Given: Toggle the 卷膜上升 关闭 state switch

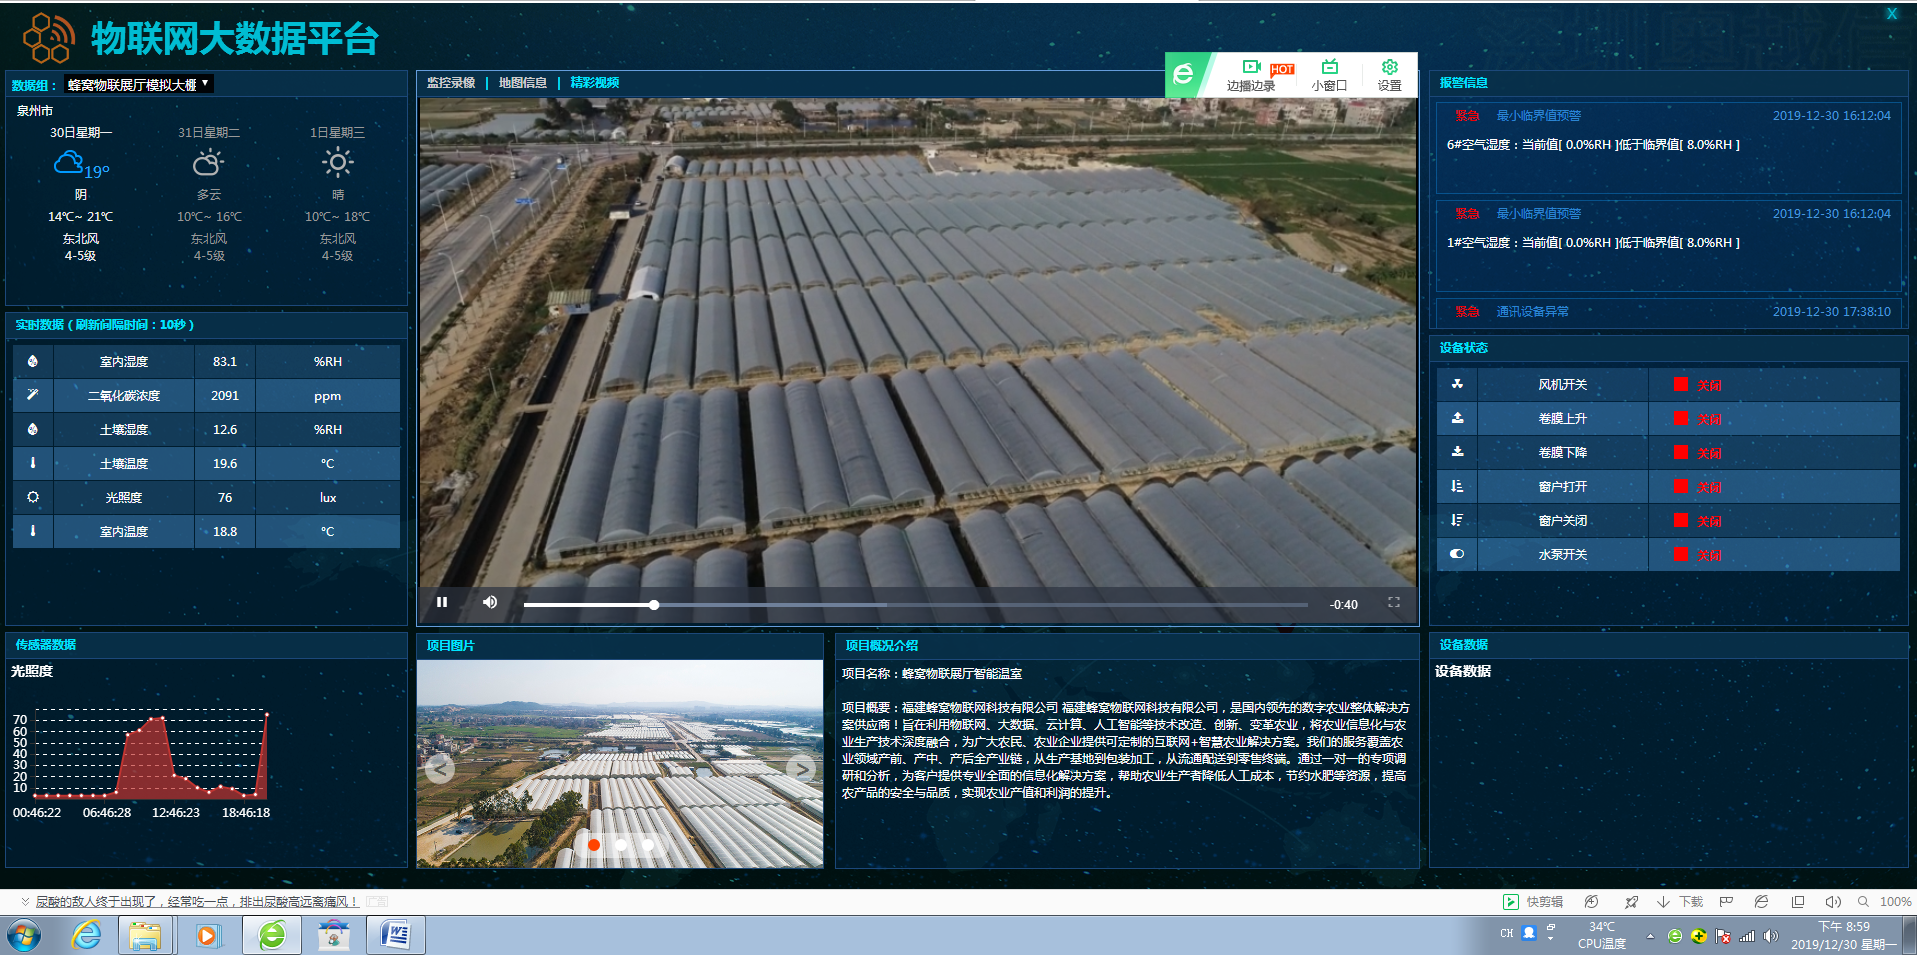Looking at the screenshot, I should tap(1698, 419).
